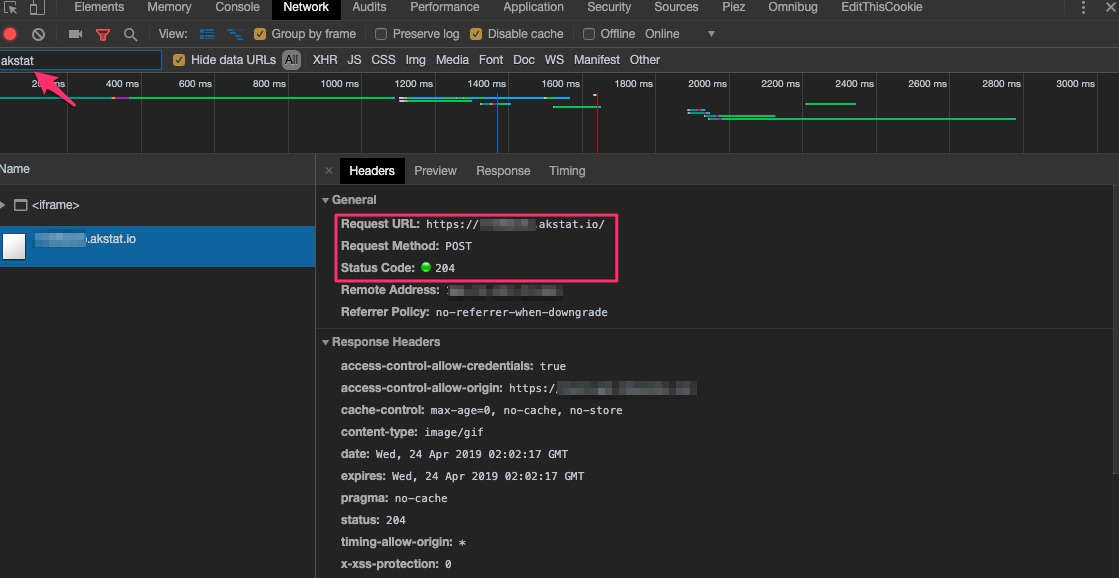Open the Piez tab
The height and width of the screenshot is (578, 1119).
733,8
